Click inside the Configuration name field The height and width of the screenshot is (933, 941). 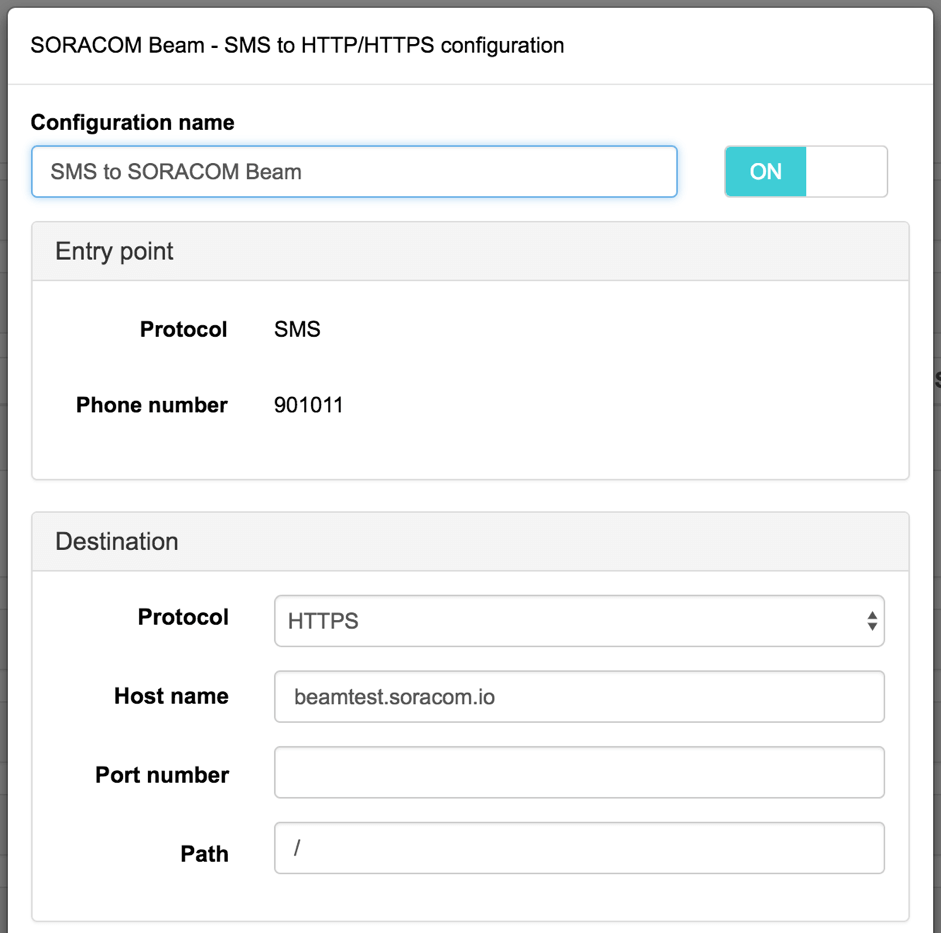point(354,171)
